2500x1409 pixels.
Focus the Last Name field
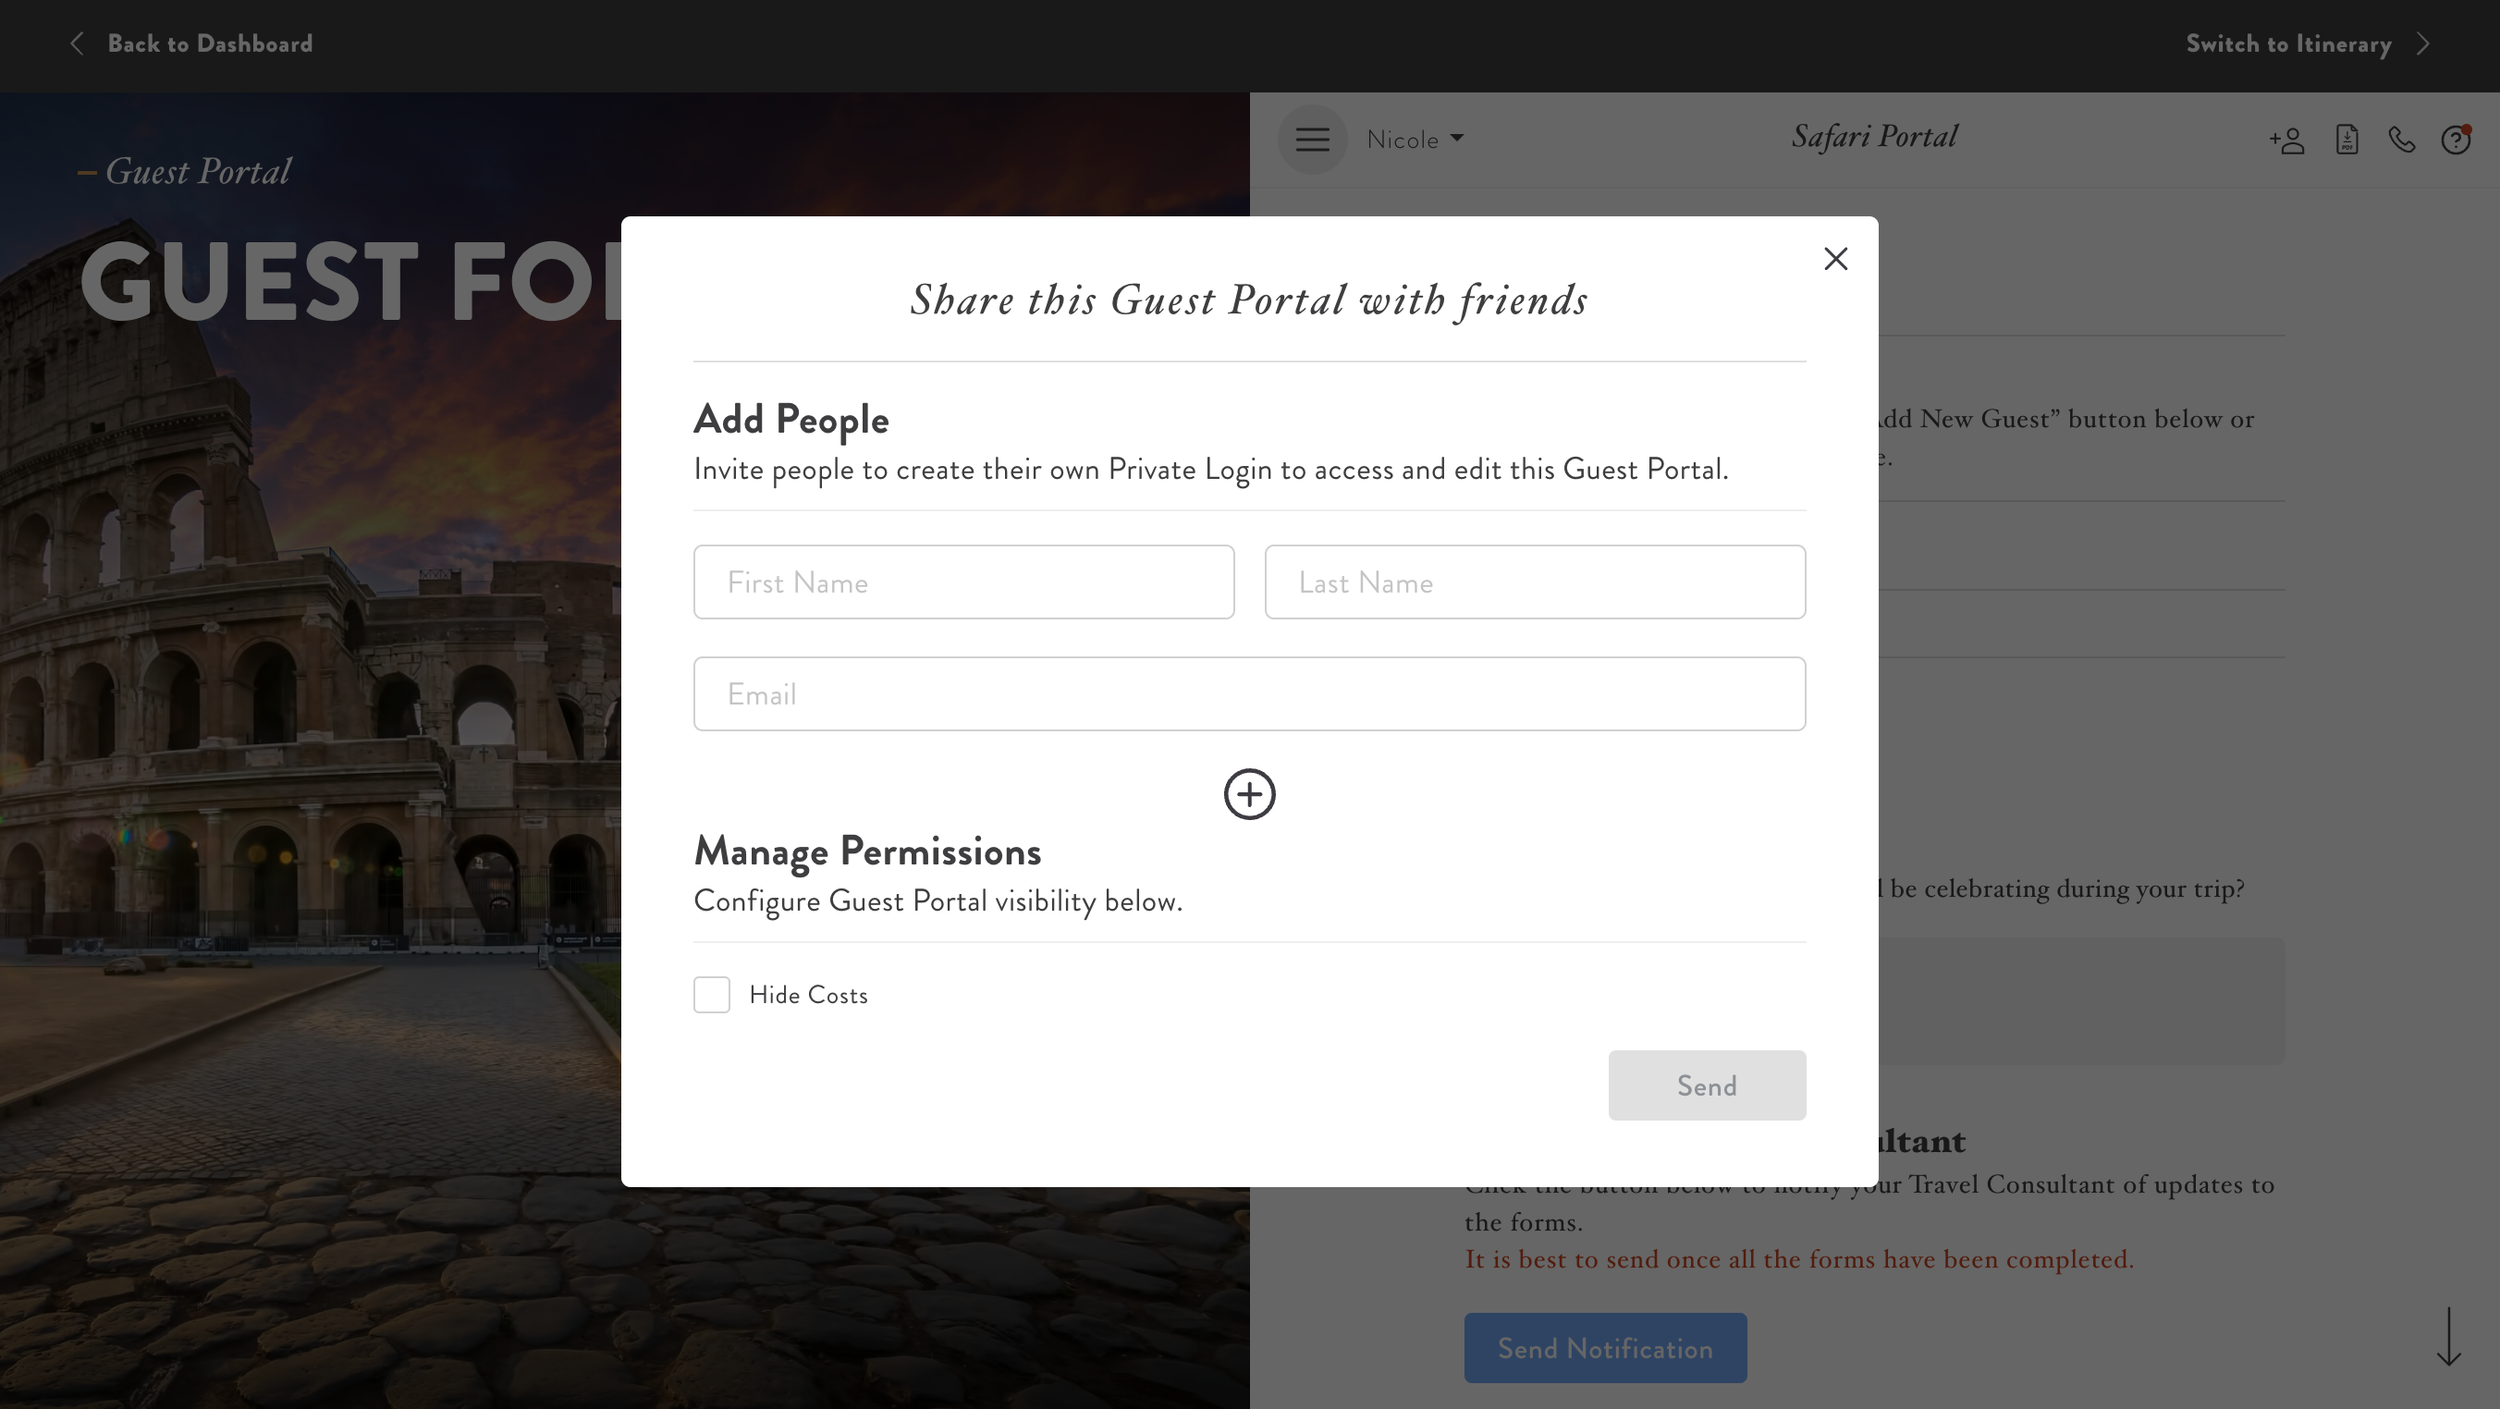[1534, 582]
